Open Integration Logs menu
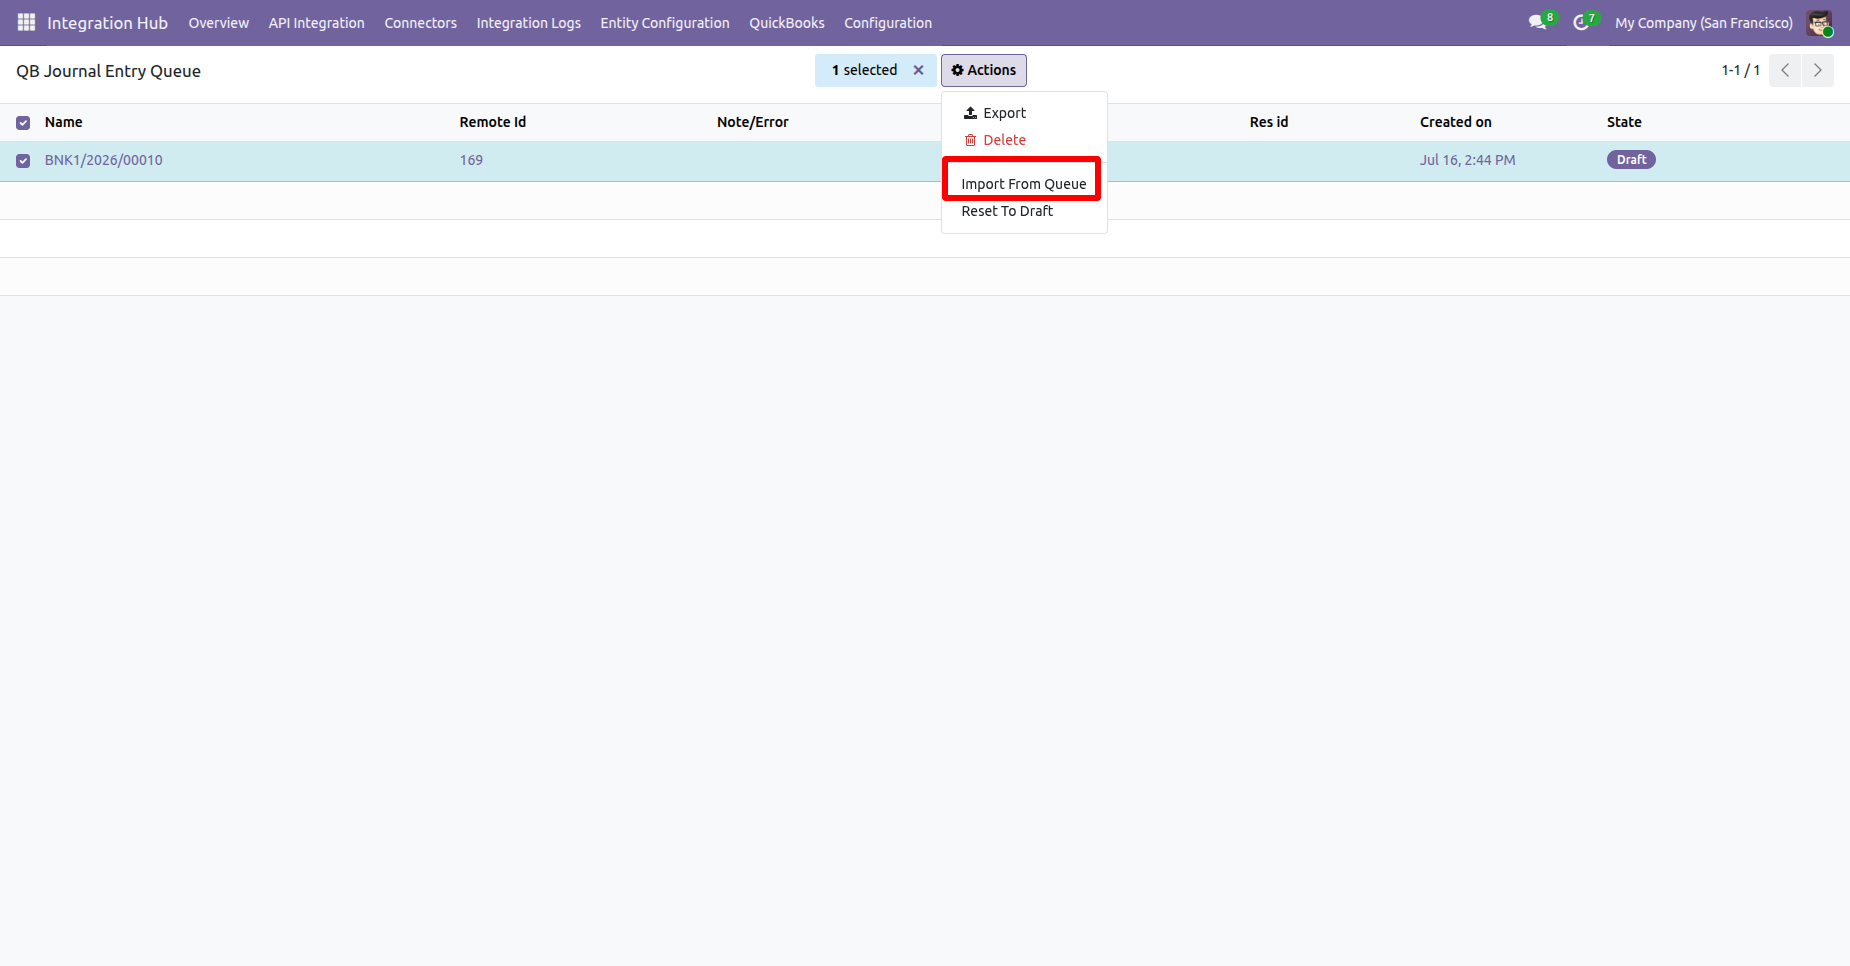 528,23
